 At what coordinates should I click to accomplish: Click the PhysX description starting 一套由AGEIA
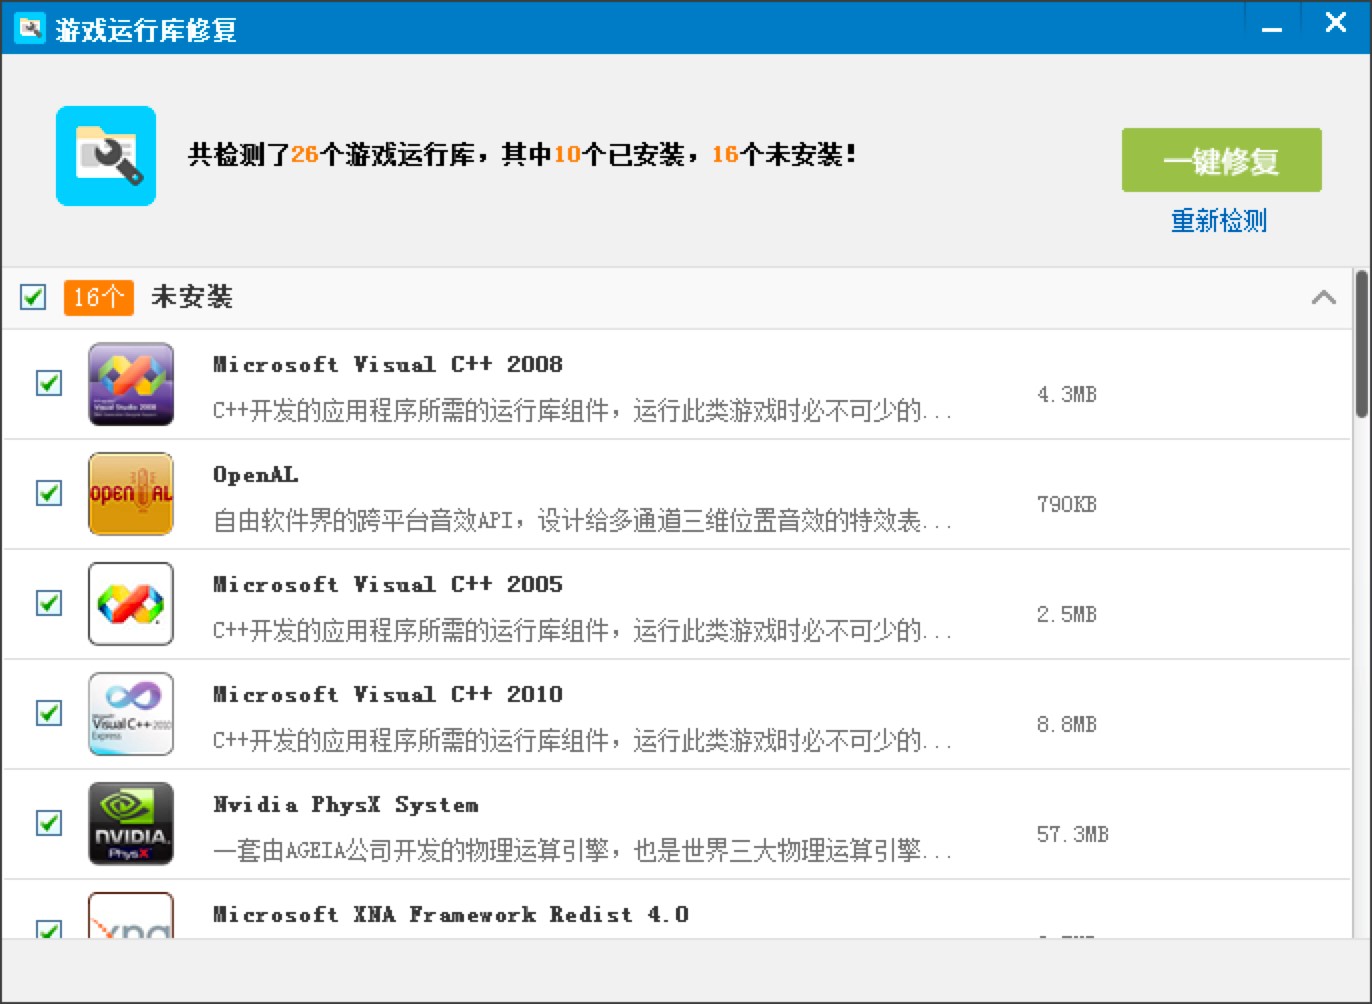pos(582,851)
